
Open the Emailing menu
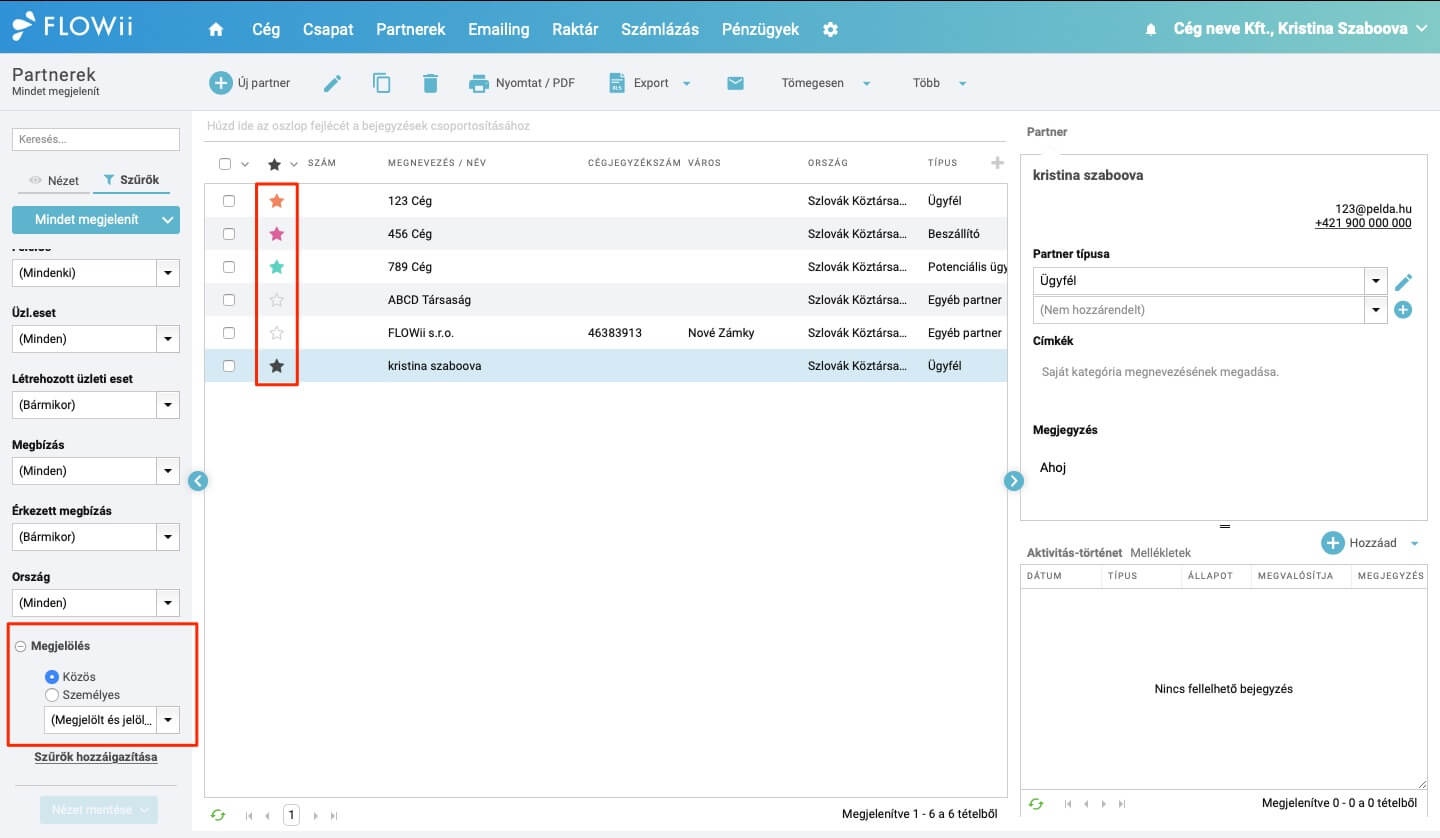[x=499, y=29]
